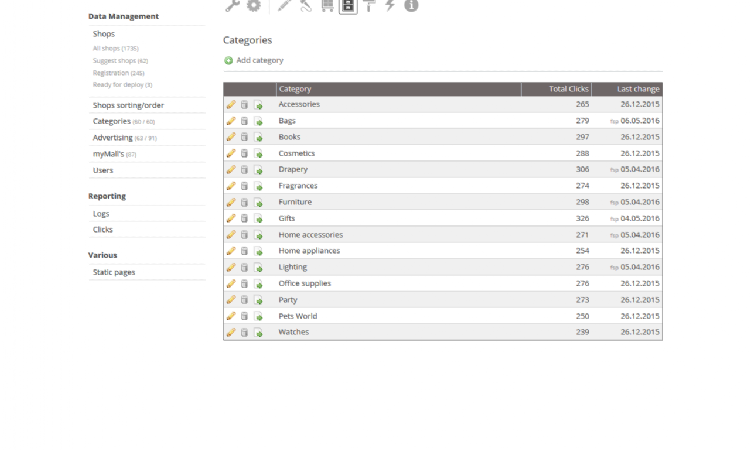This screenshot has height=450, width=750.
Task: Click the lightning bolt toolbar icon
Action: coord(390,5)
